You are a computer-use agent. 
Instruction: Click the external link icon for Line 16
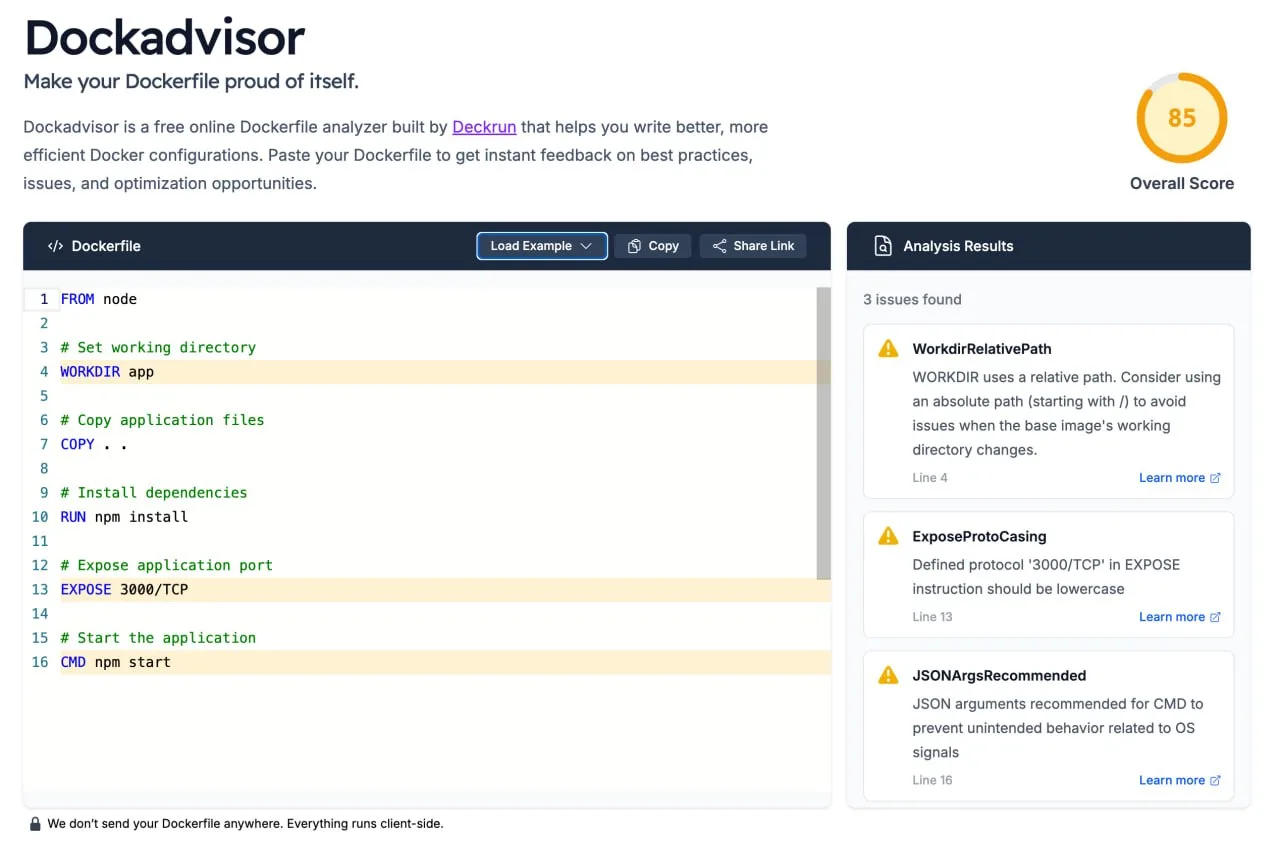tap(1216, 780)
